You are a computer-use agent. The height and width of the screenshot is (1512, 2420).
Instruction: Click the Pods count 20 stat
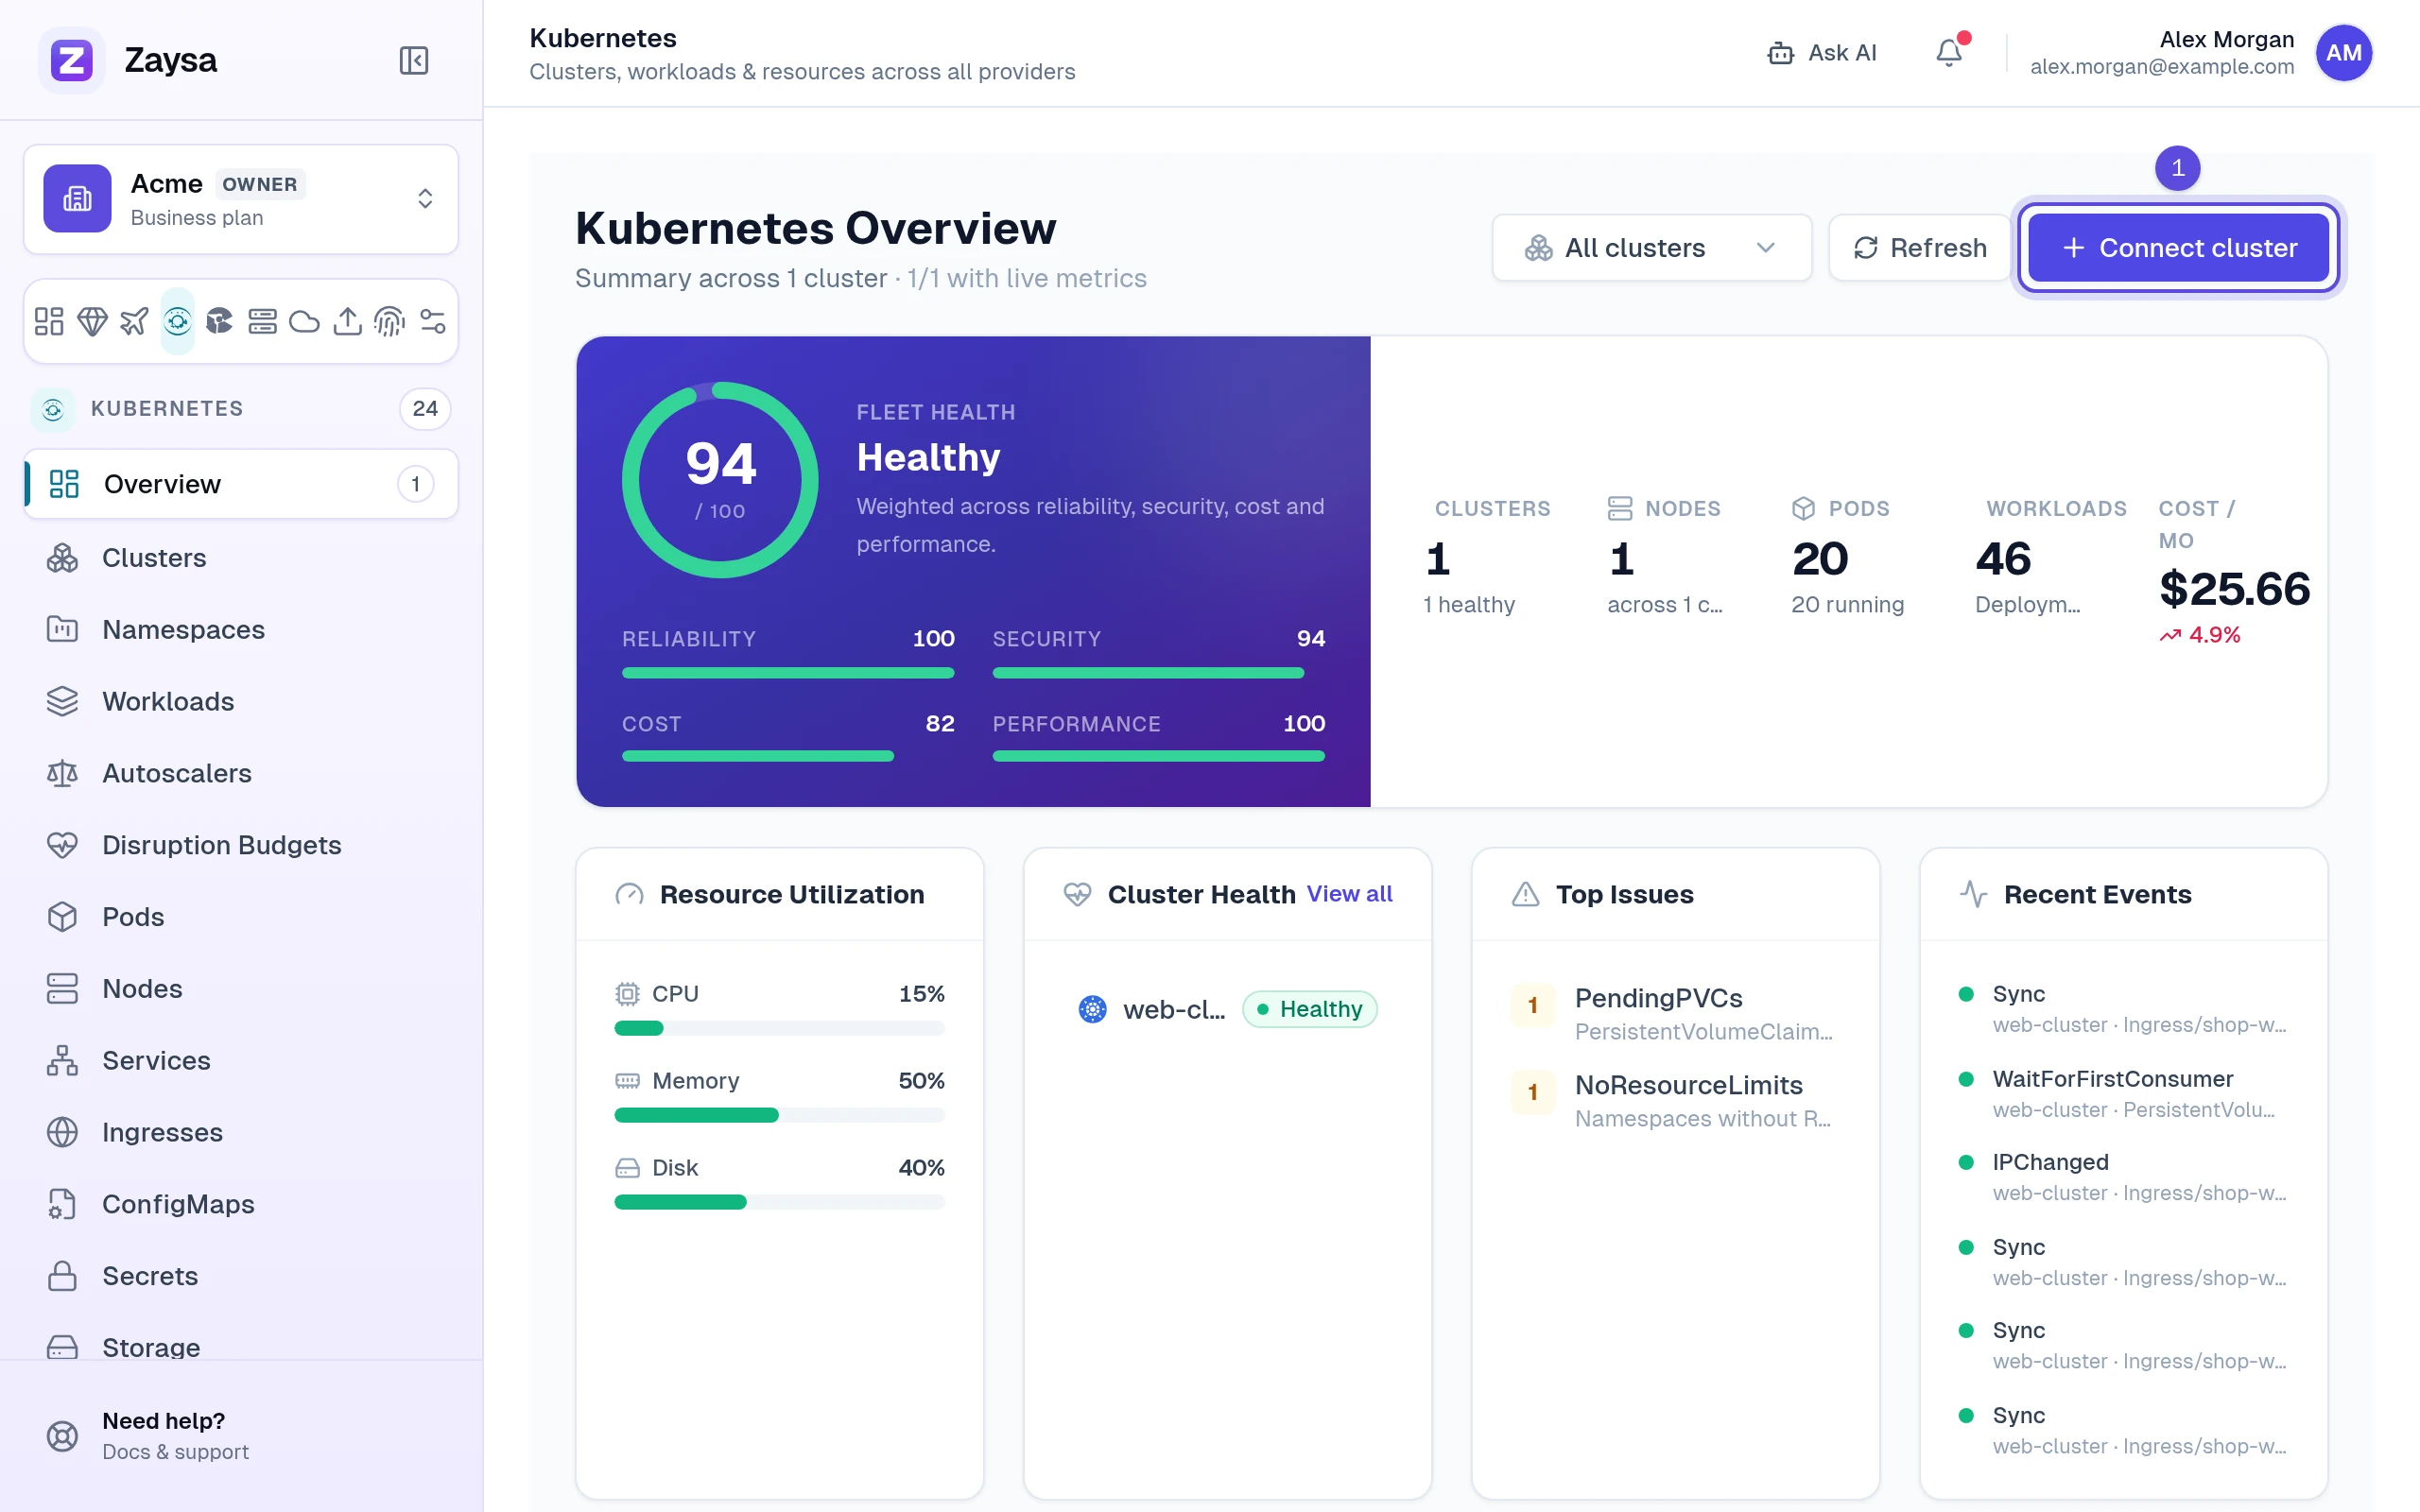1820,559
